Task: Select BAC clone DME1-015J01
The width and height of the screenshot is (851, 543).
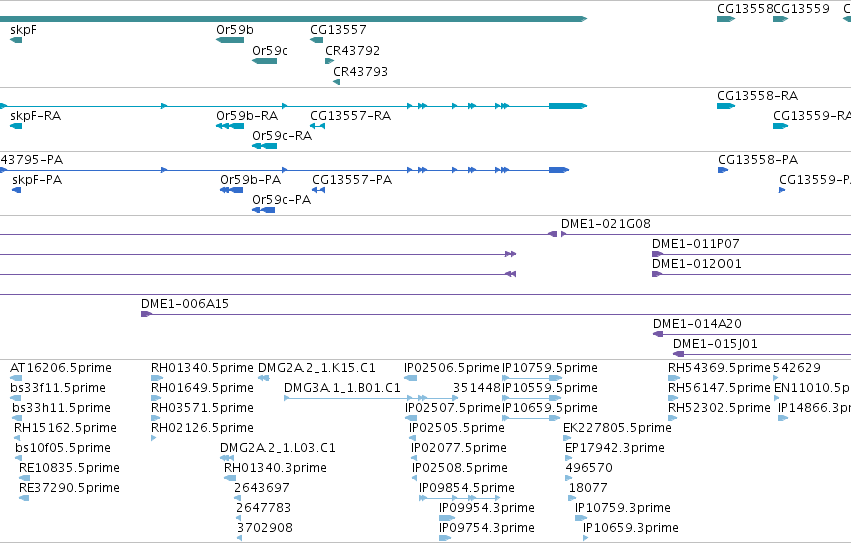Action: coord(762,354)
